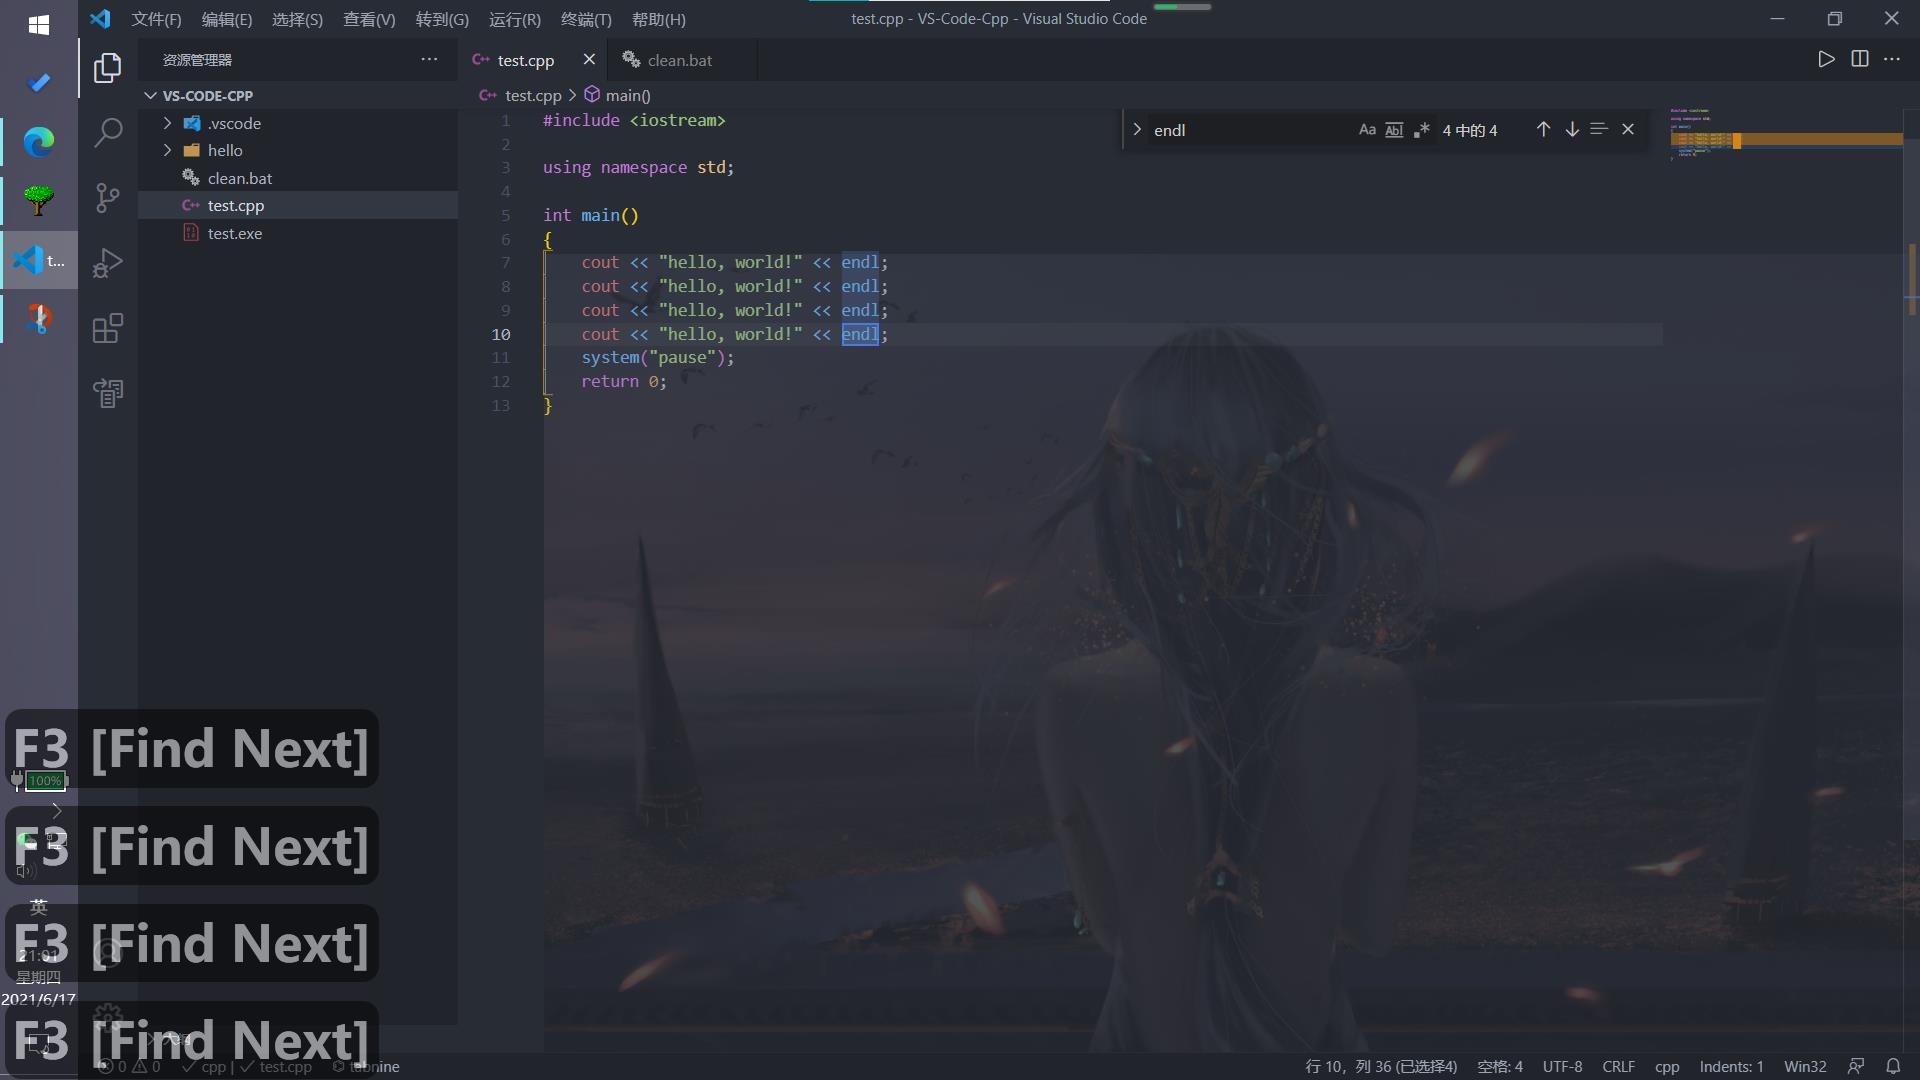The width and height of the screenshot is (1920, 1080).
Task: Close the find widget
Action: tap(1628, 130)
